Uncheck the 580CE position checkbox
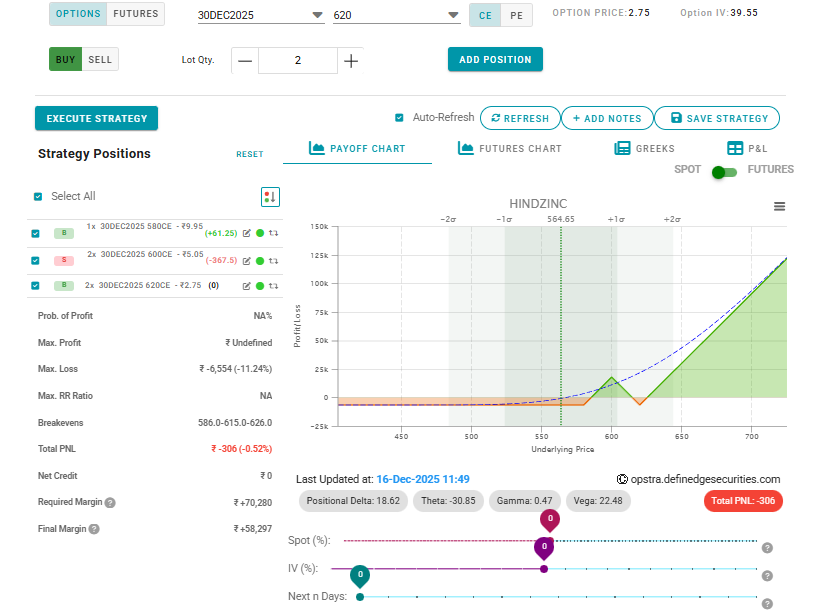The width and height of the screenshot is (829, 610). [35, 234]
